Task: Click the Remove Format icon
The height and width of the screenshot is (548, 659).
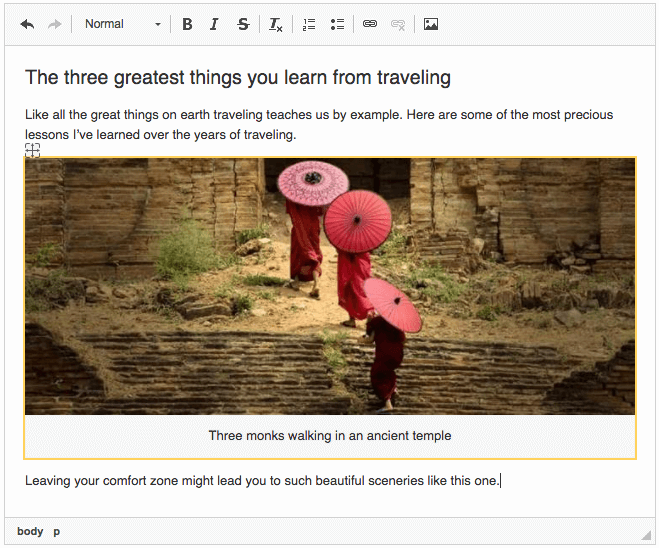Action: 276,24
